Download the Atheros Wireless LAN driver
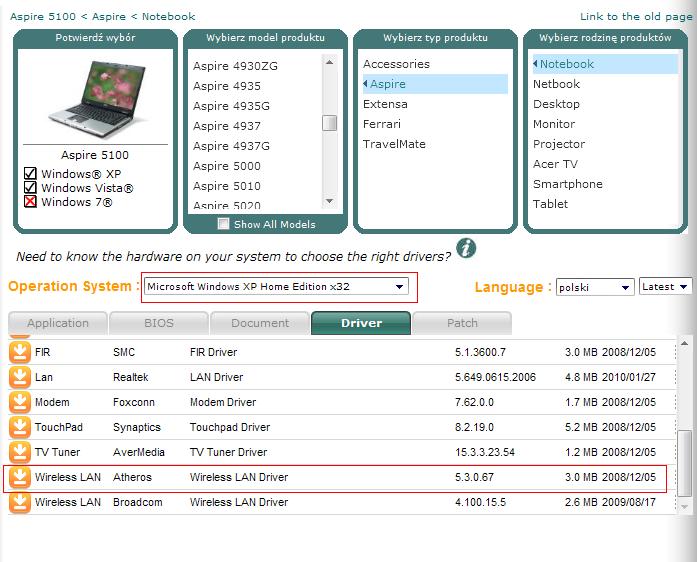Image resolution: width=697 pixels, height=562 pixels. [20, 477]
